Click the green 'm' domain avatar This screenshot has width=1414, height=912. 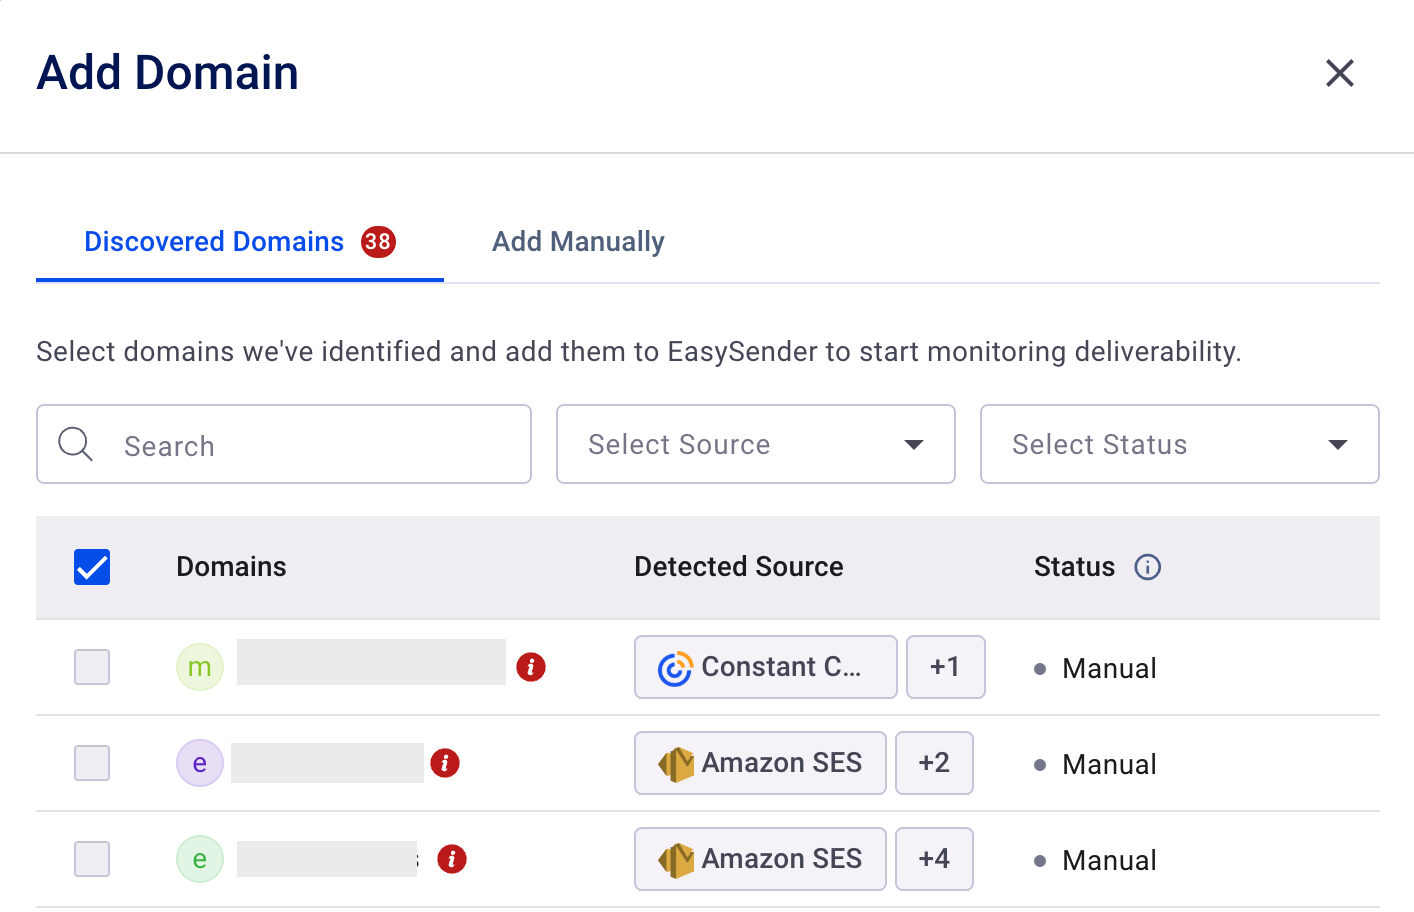pos(200,667)
